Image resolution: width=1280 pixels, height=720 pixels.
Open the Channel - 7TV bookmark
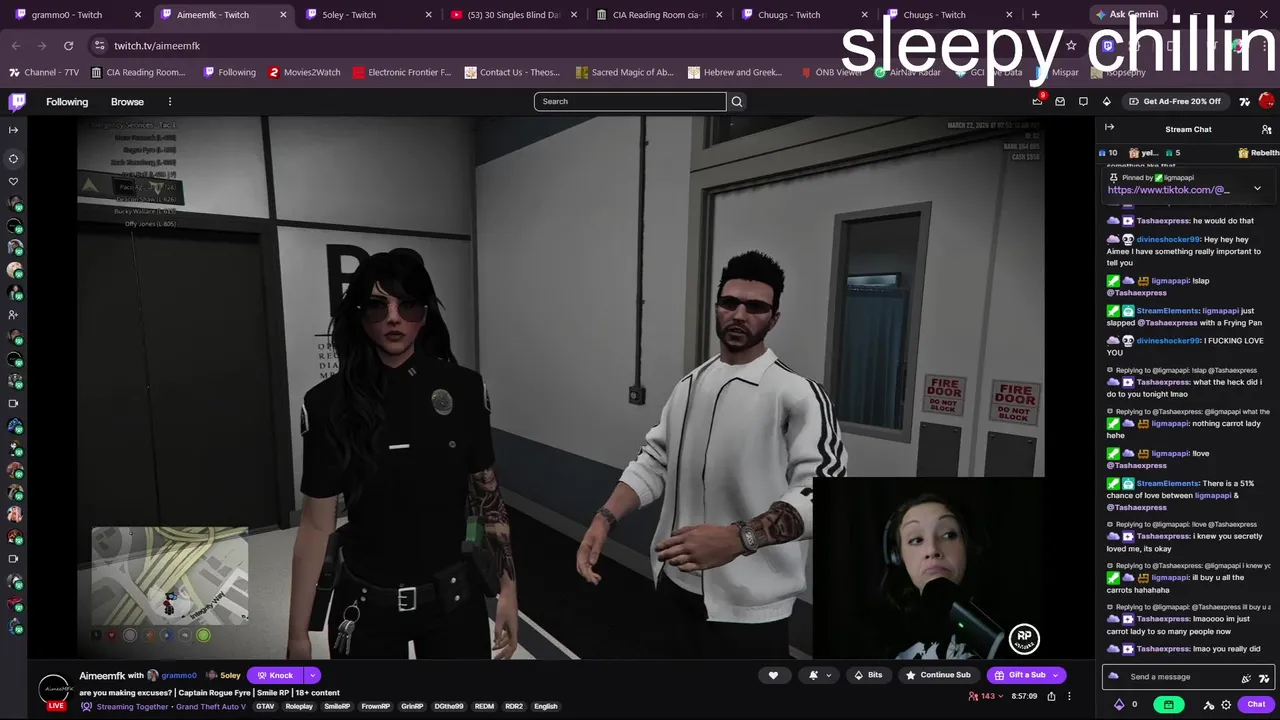[44, 72]
